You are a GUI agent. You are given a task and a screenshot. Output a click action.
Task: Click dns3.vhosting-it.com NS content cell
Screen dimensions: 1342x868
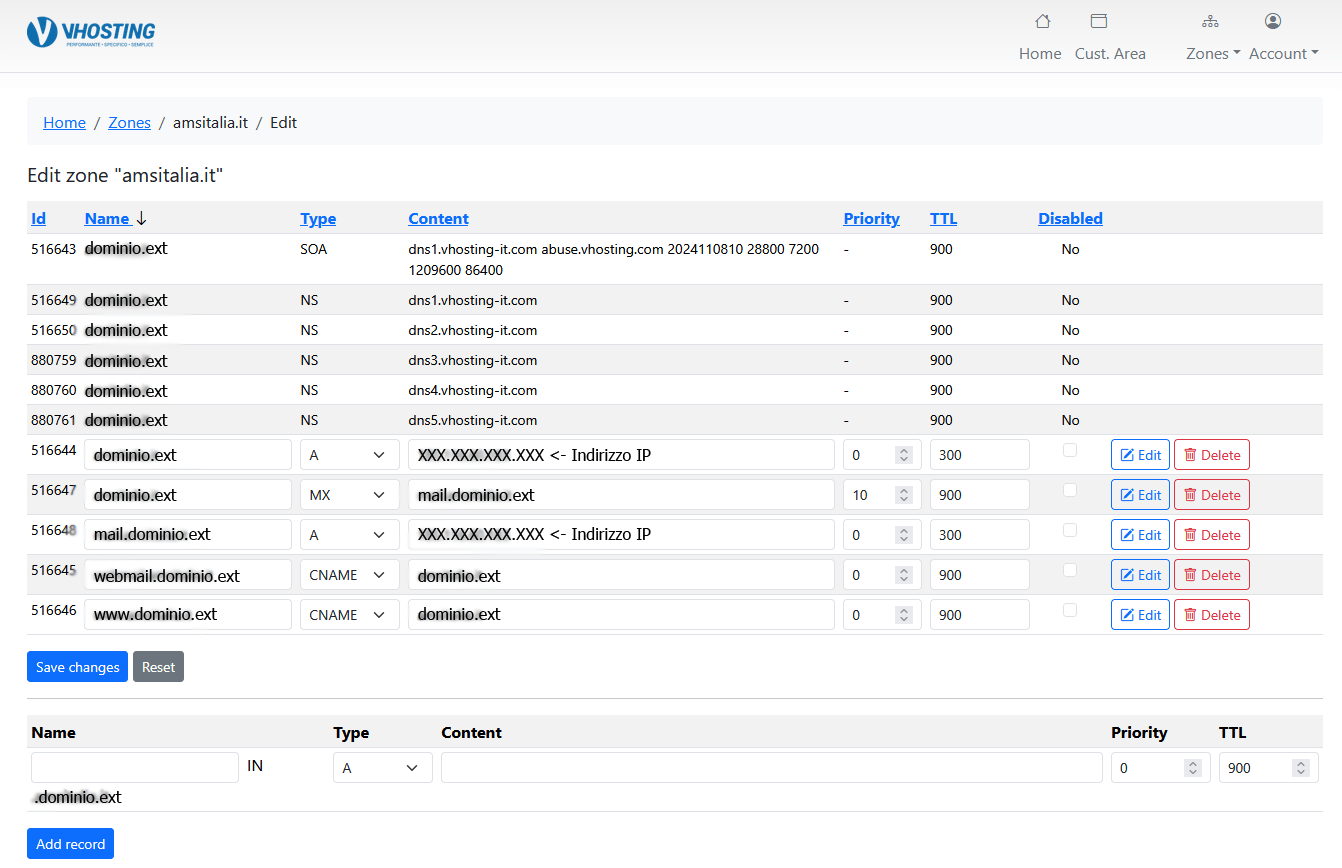pyautogui.click(x=473, y=360)
